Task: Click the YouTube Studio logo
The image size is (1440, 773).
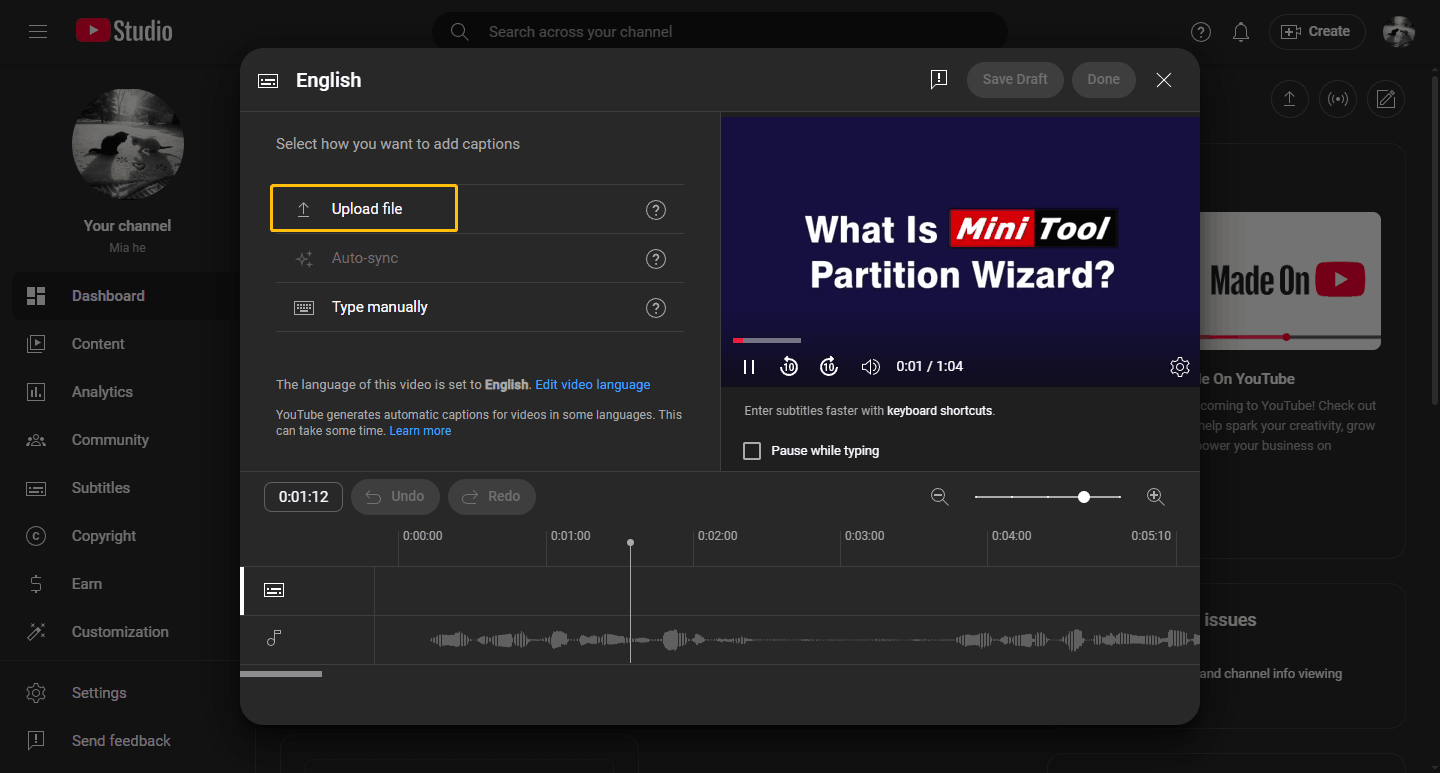Action: click(x=124, y=31)
